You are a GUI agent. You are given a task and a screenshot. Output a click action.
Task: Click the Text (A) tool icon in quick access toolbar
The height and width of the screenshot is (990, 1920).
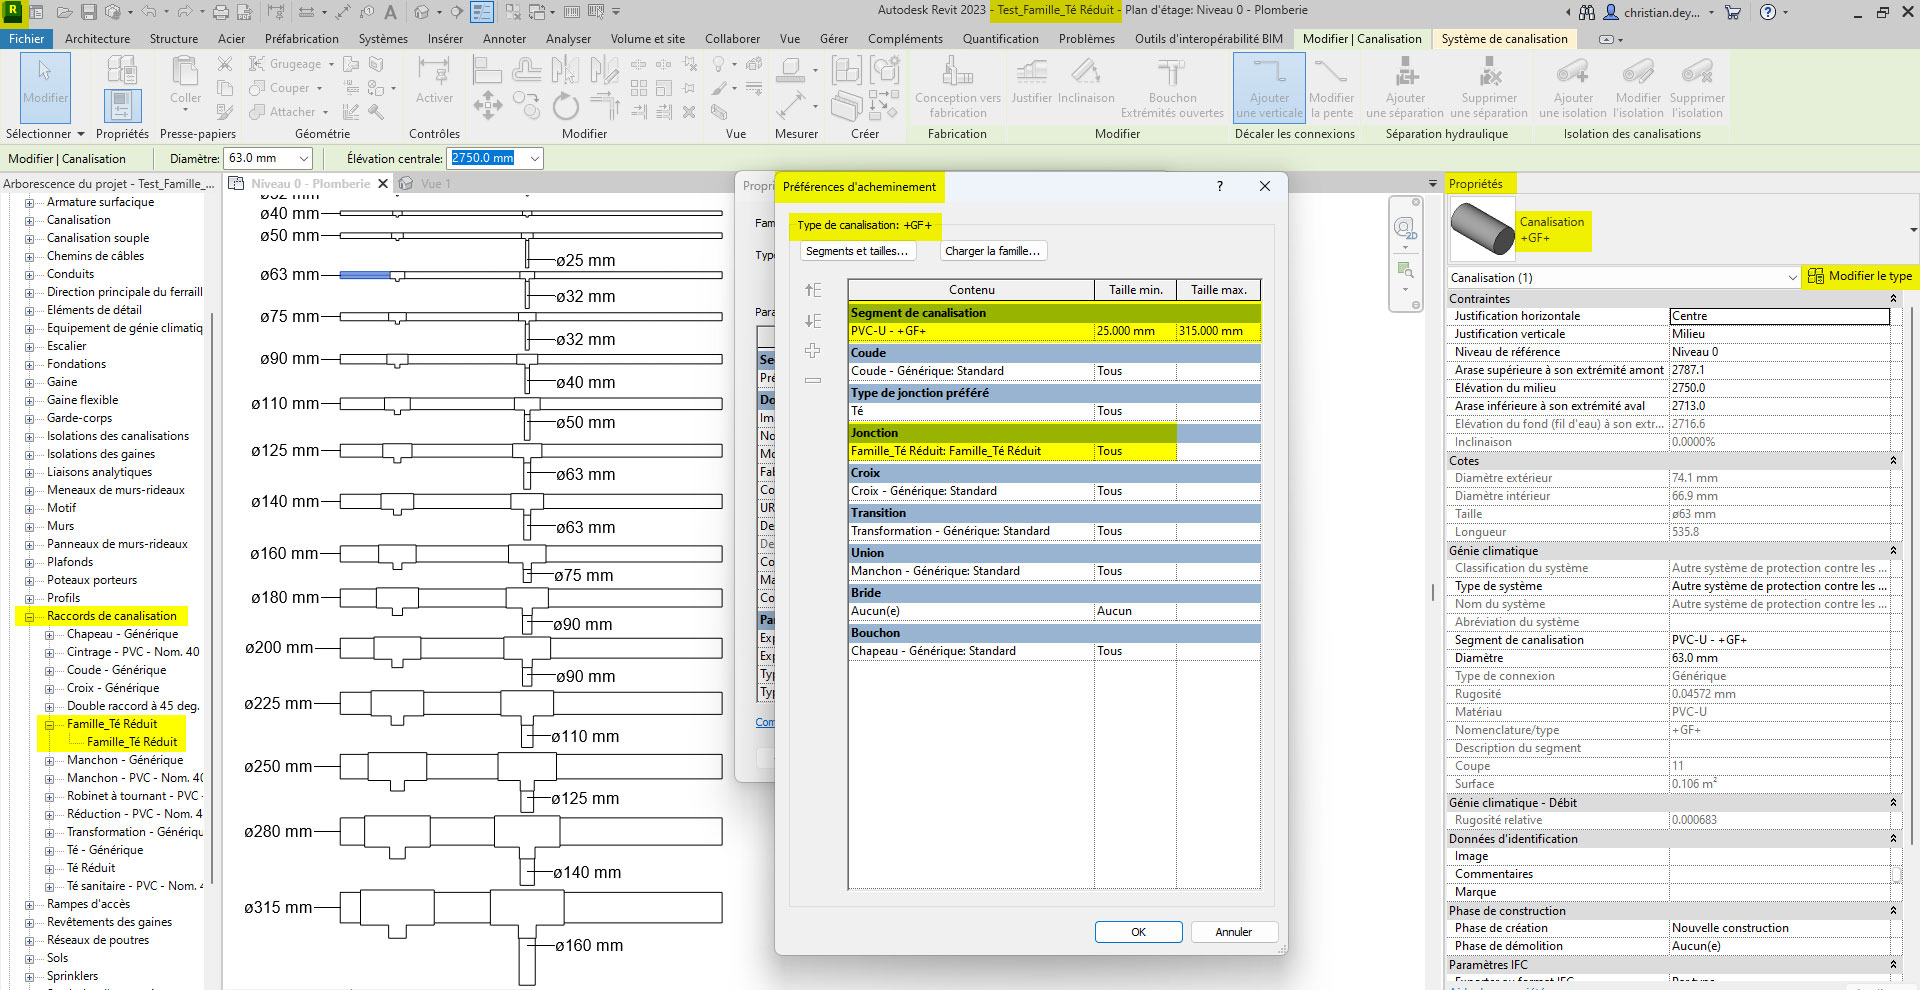(390, 12)
